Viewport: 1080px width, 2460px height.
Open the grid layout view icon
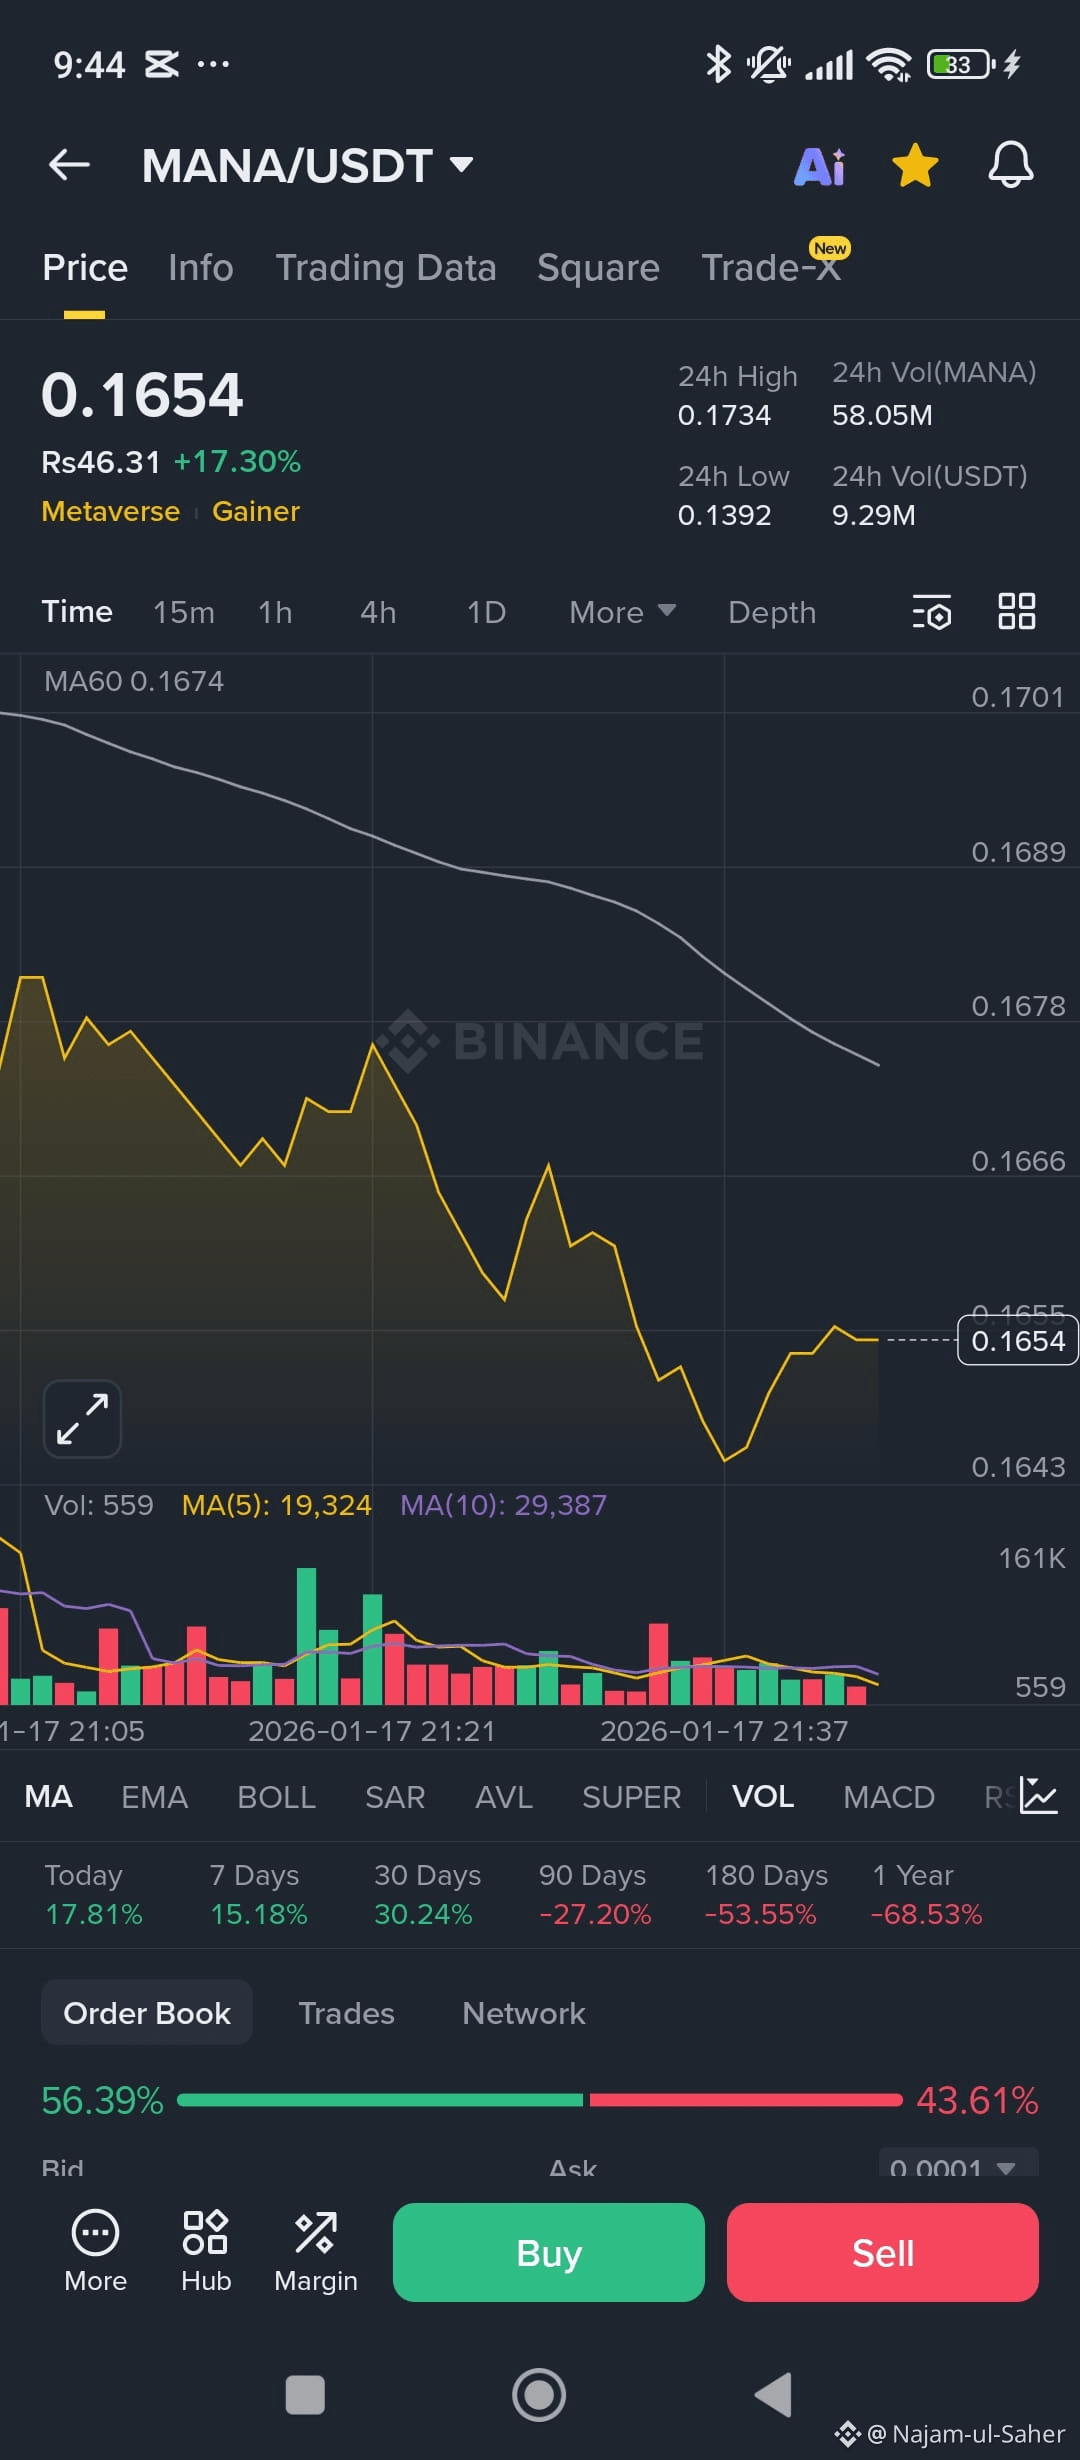click(x=1016, y=611)
